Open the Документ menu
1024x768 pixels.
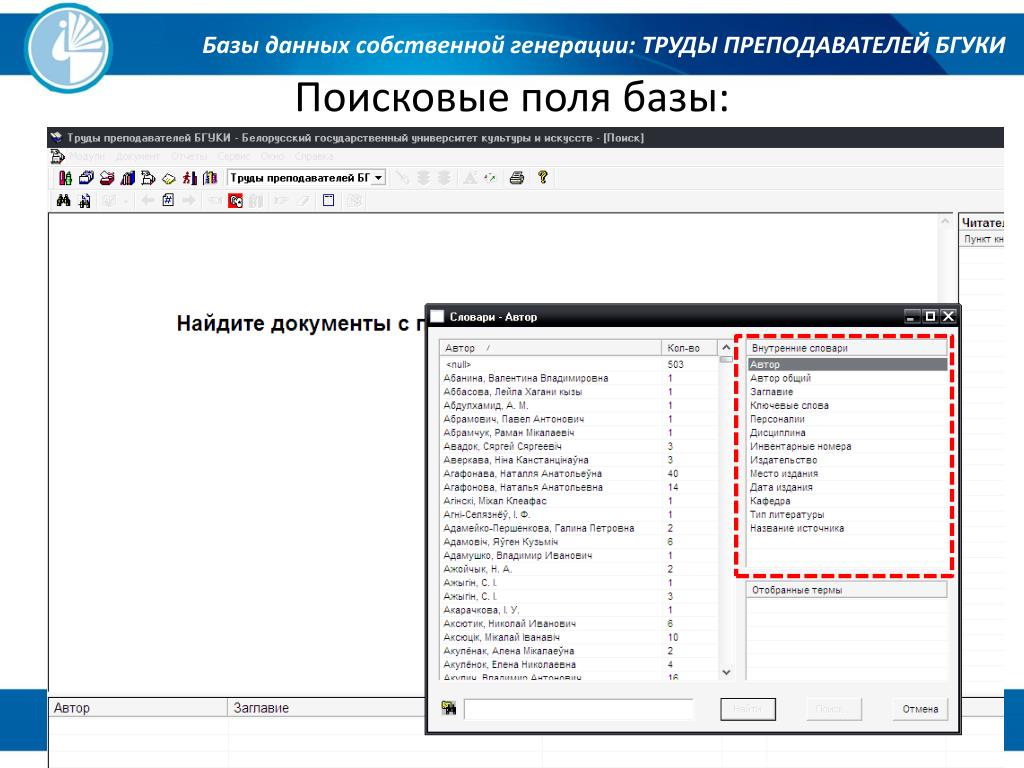click(138, 156)
